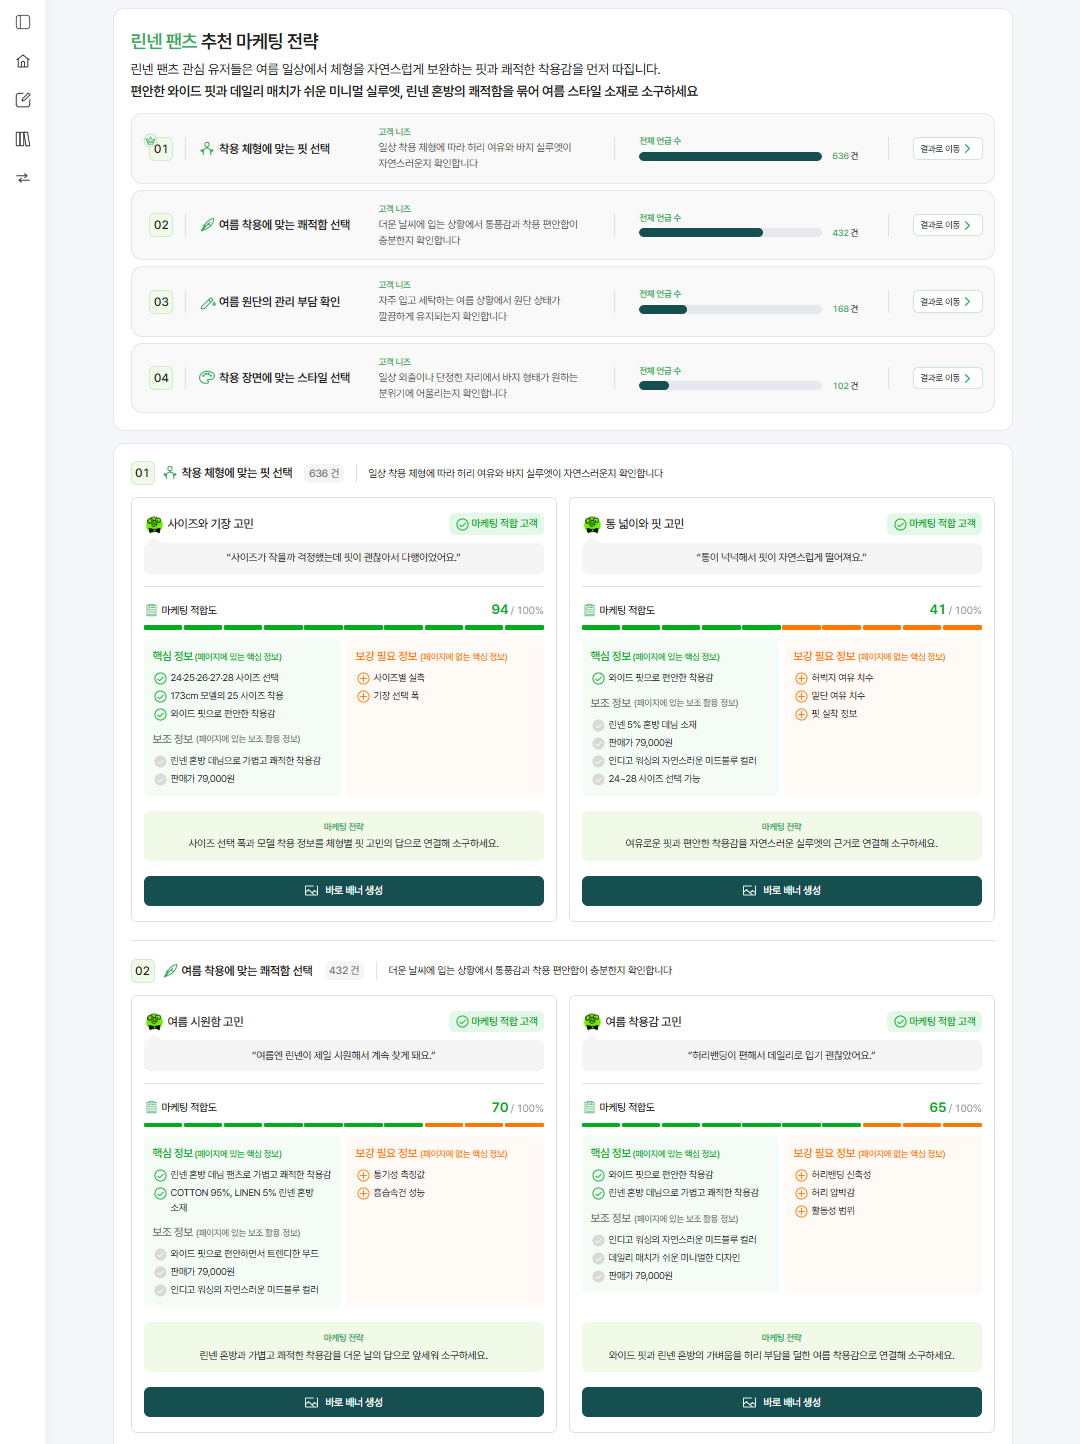Click the avatar icon on 통 넓이와 핏 고민 card
The width and height of the screenshot is (1080, 1444).
click(x=592, y=524)
